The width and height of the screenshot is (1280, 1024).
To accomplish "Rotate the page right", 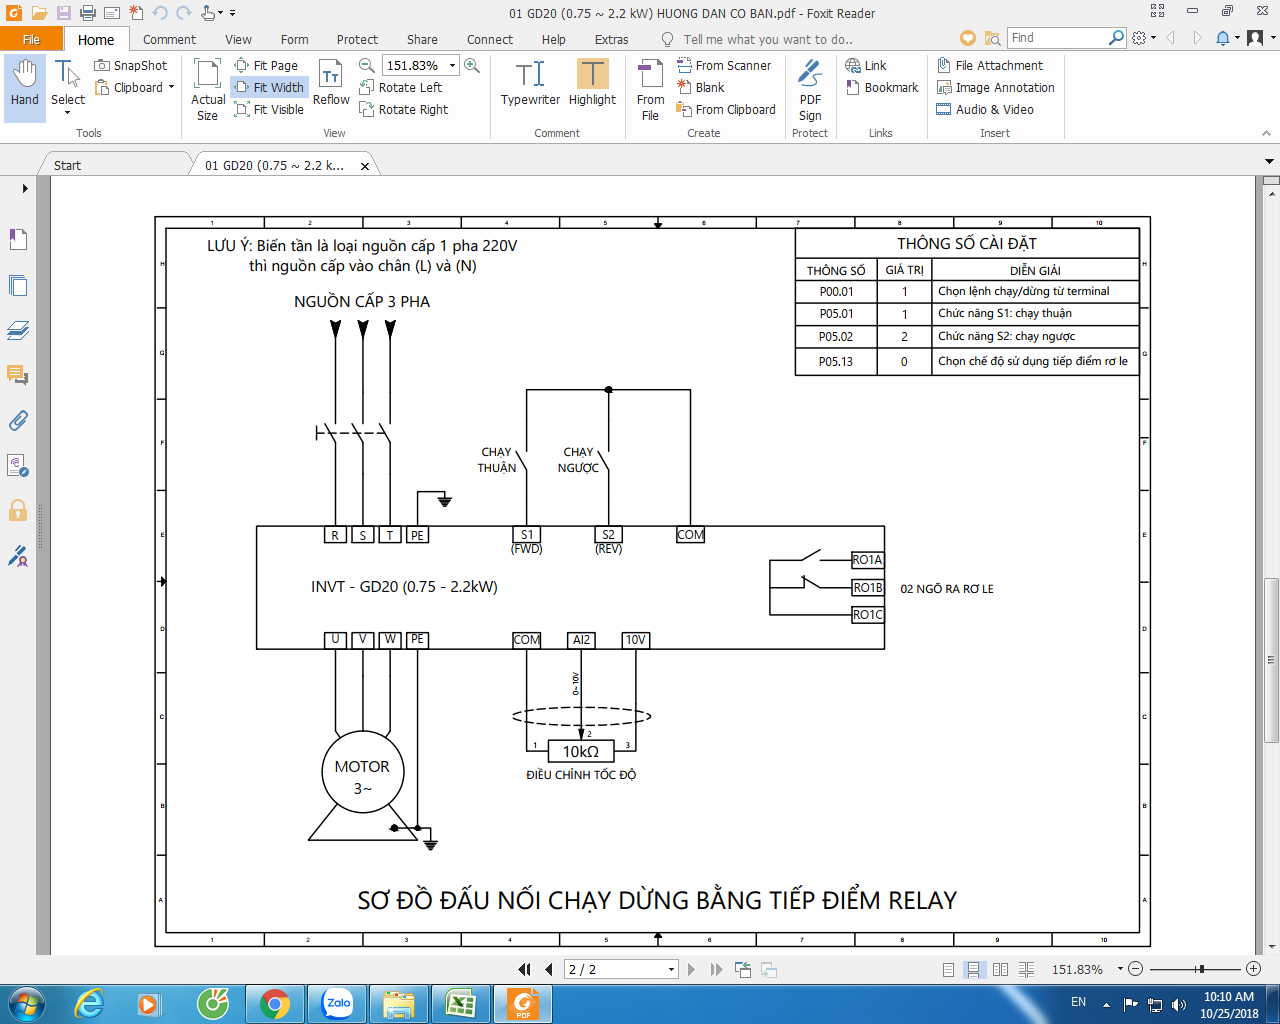I will coord(403,109).
